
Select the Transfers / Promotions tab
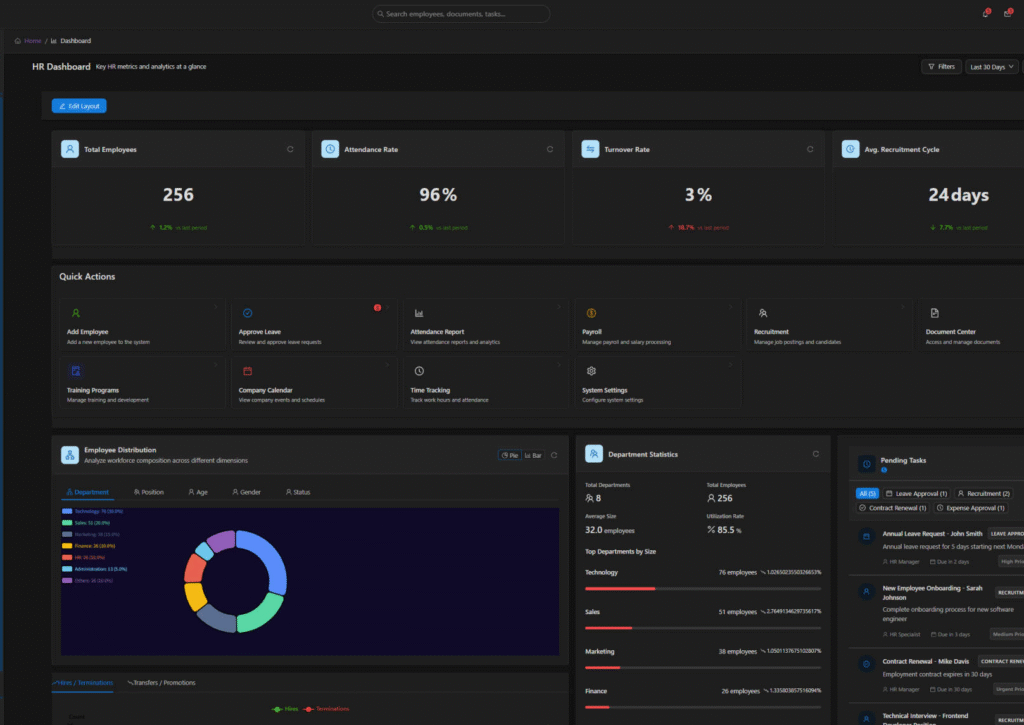tap(161, 682)
